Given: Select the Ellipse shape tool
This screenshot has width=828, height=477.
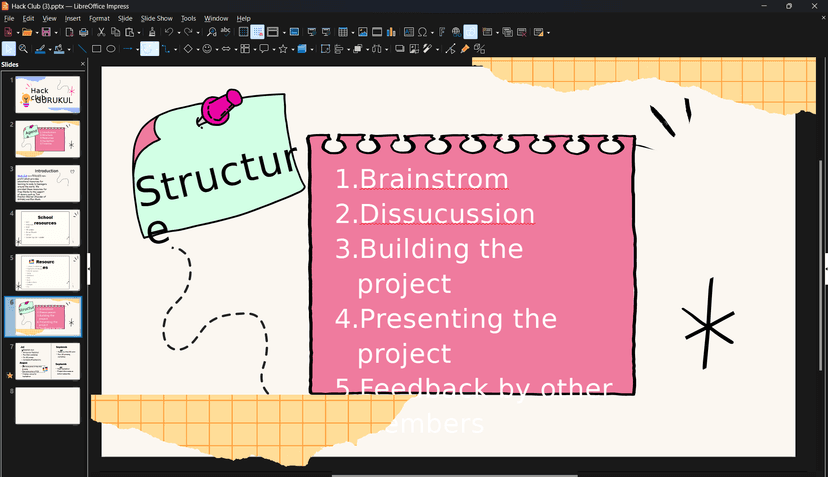Looking at the screenshot, I should click(x=111, y=48).
